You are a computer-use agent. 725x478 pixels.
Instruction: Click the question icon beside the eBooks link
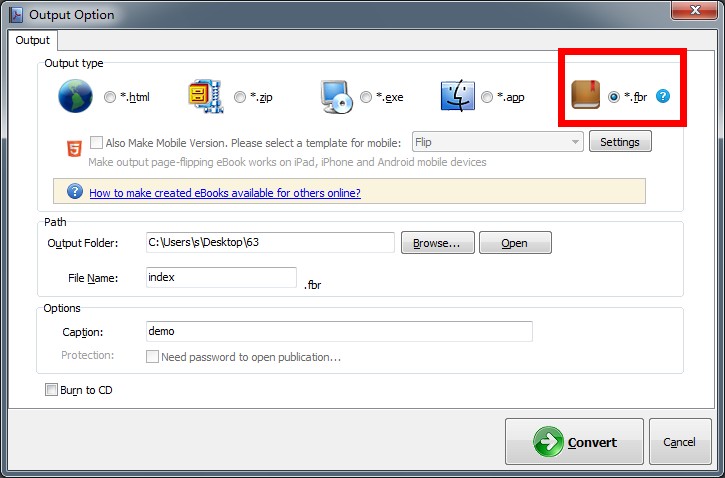coord(75,191)
